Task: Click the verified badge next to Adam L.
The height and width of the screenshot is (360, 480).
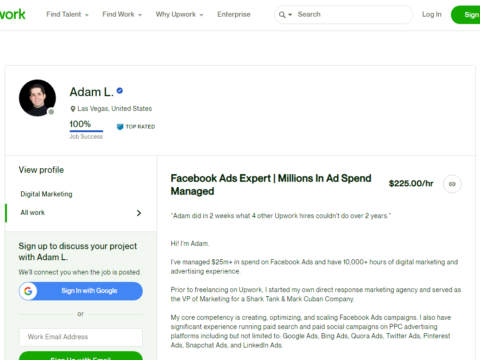Action: (120, 90)
